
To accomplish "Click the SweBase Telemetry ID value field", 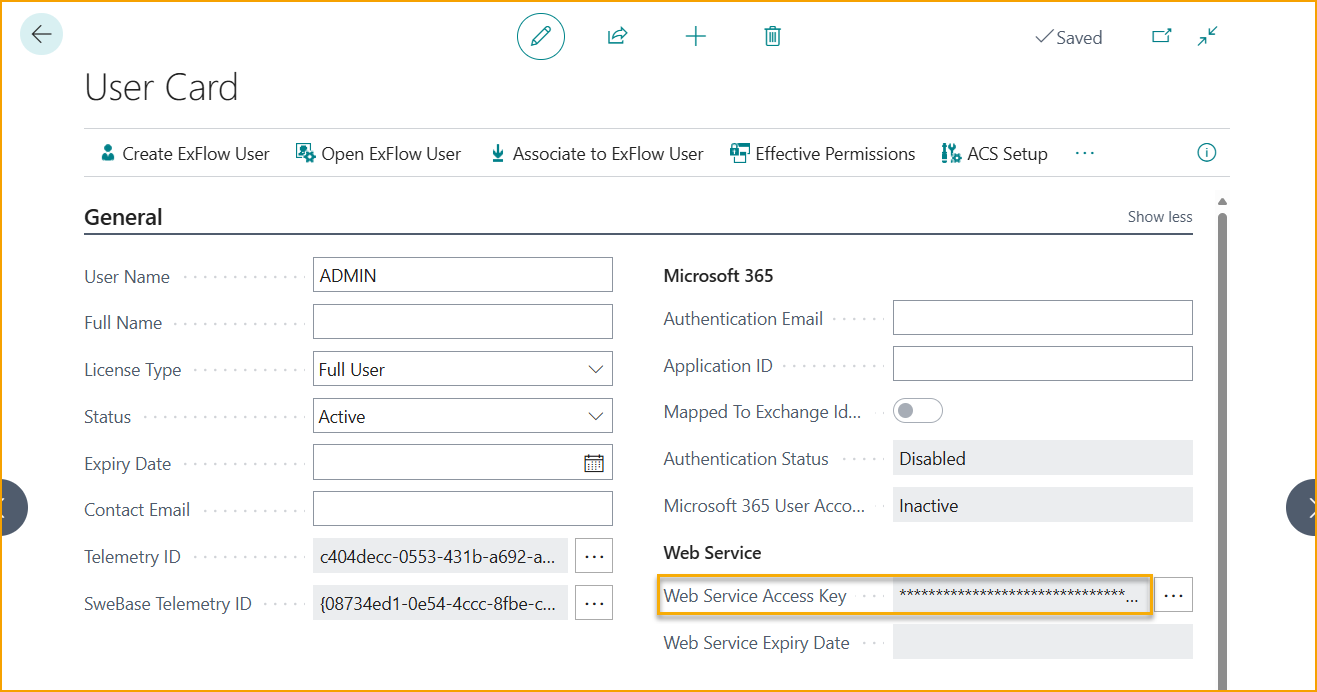I will click(x=441, y=602).
